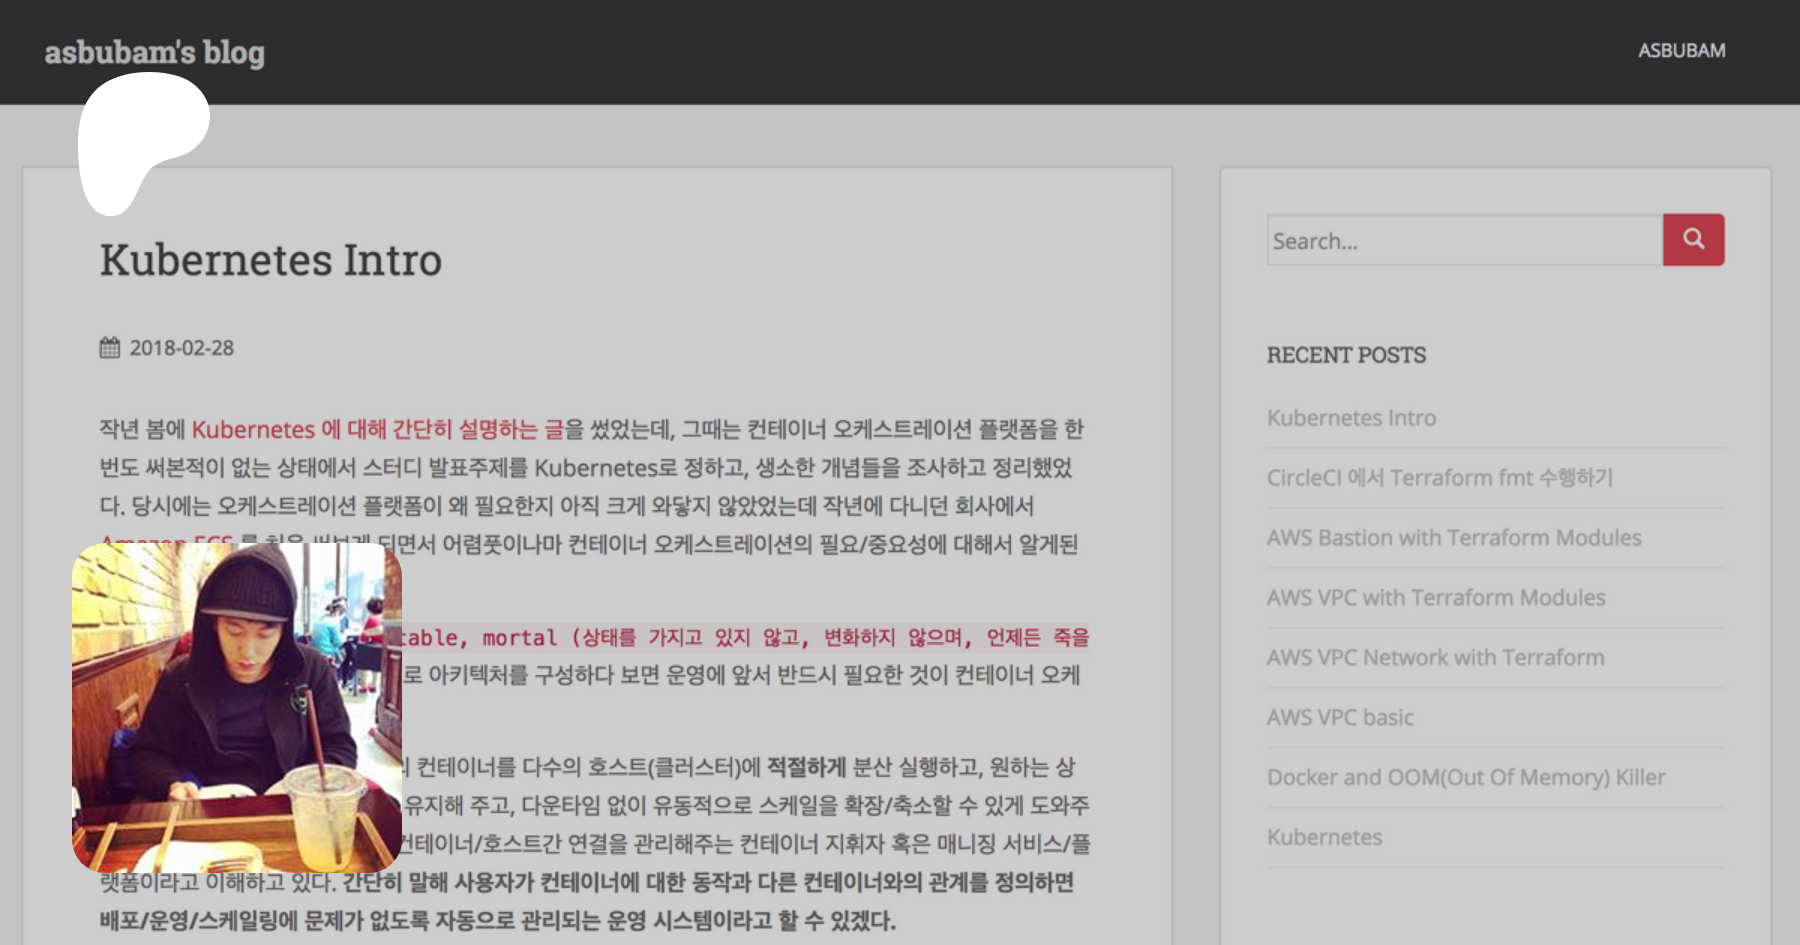
Task: Click the calendar icon beside the post date
Action: (x=110, y=348)
